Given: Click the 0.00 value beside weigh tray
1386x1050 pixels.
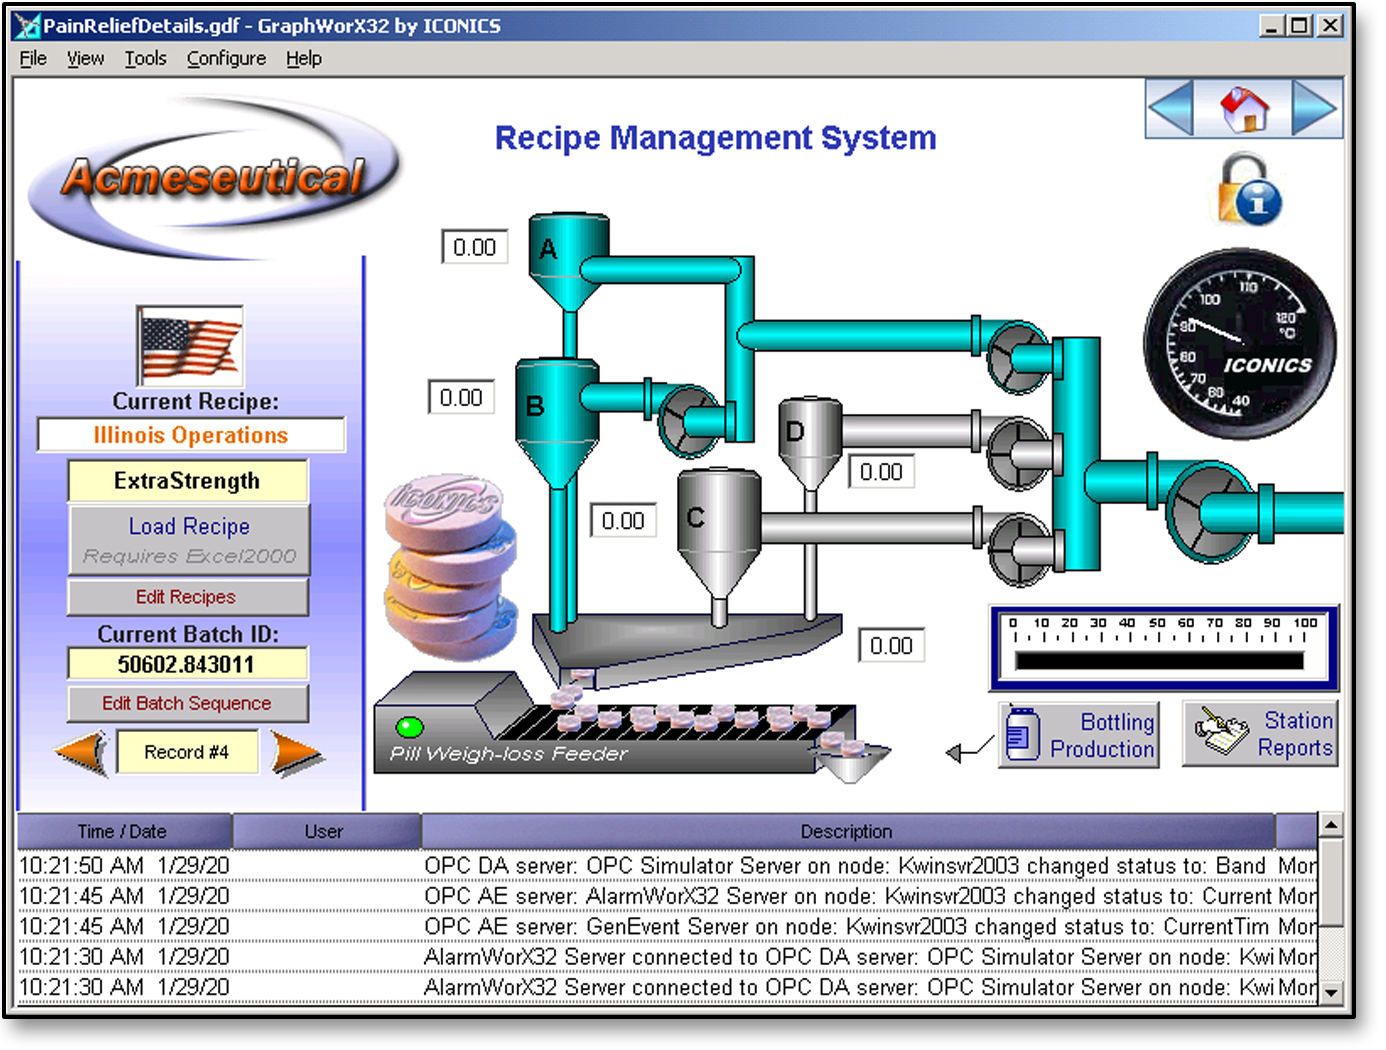Looking at the screenshot, I should (x=891, y=645).
